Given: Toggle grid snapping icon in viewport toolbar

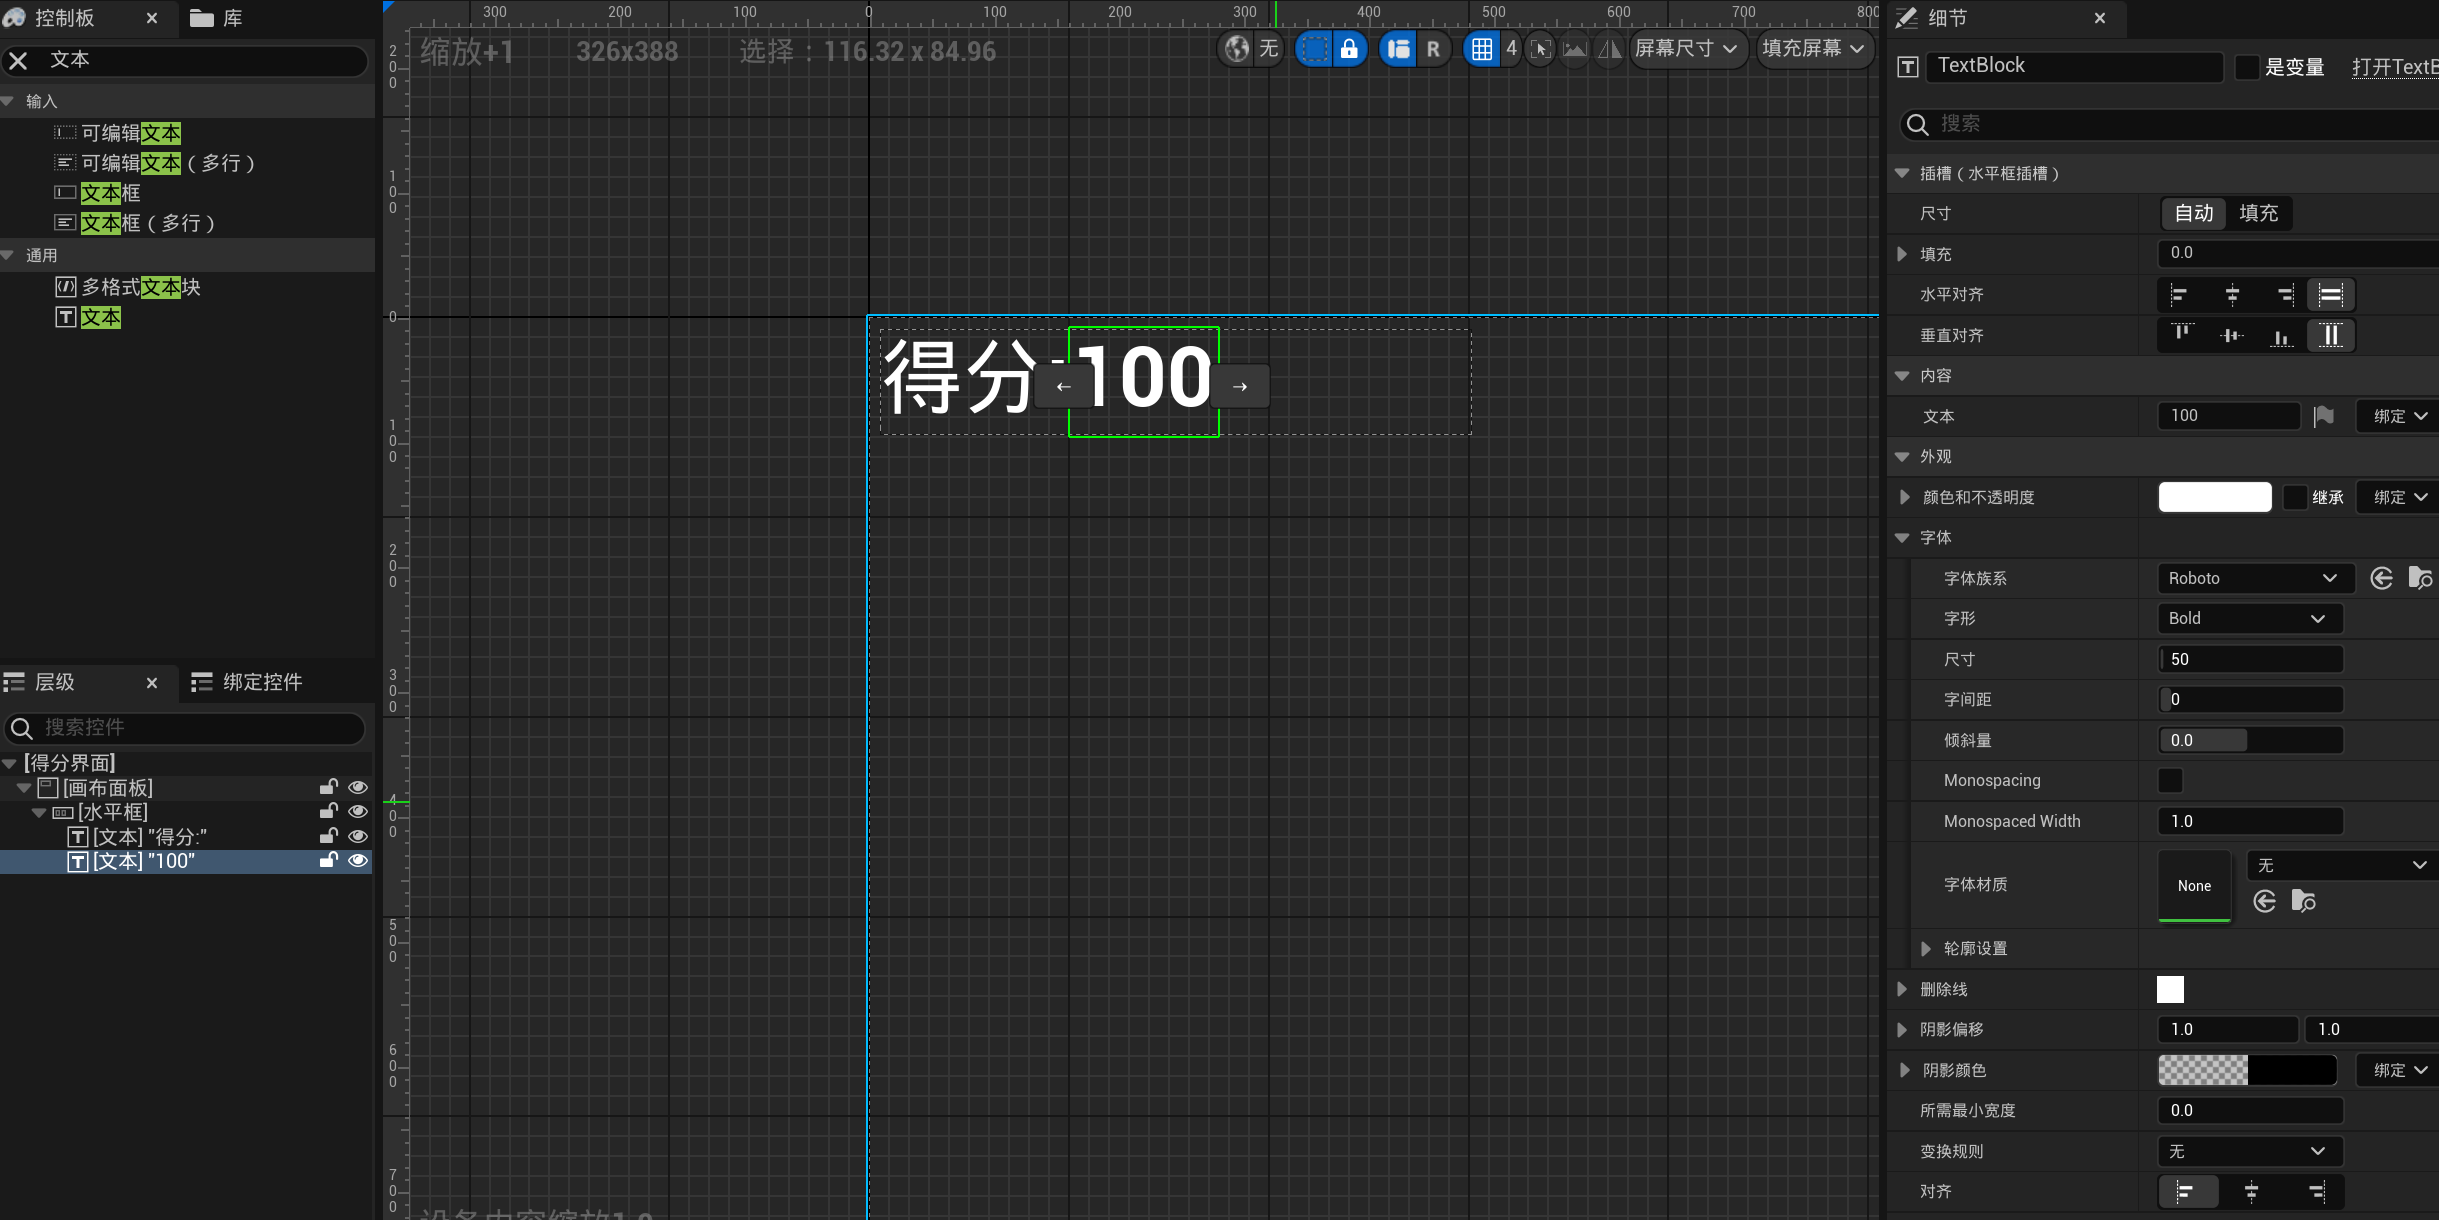Looking at the screenshot, I should (1482, 49).
